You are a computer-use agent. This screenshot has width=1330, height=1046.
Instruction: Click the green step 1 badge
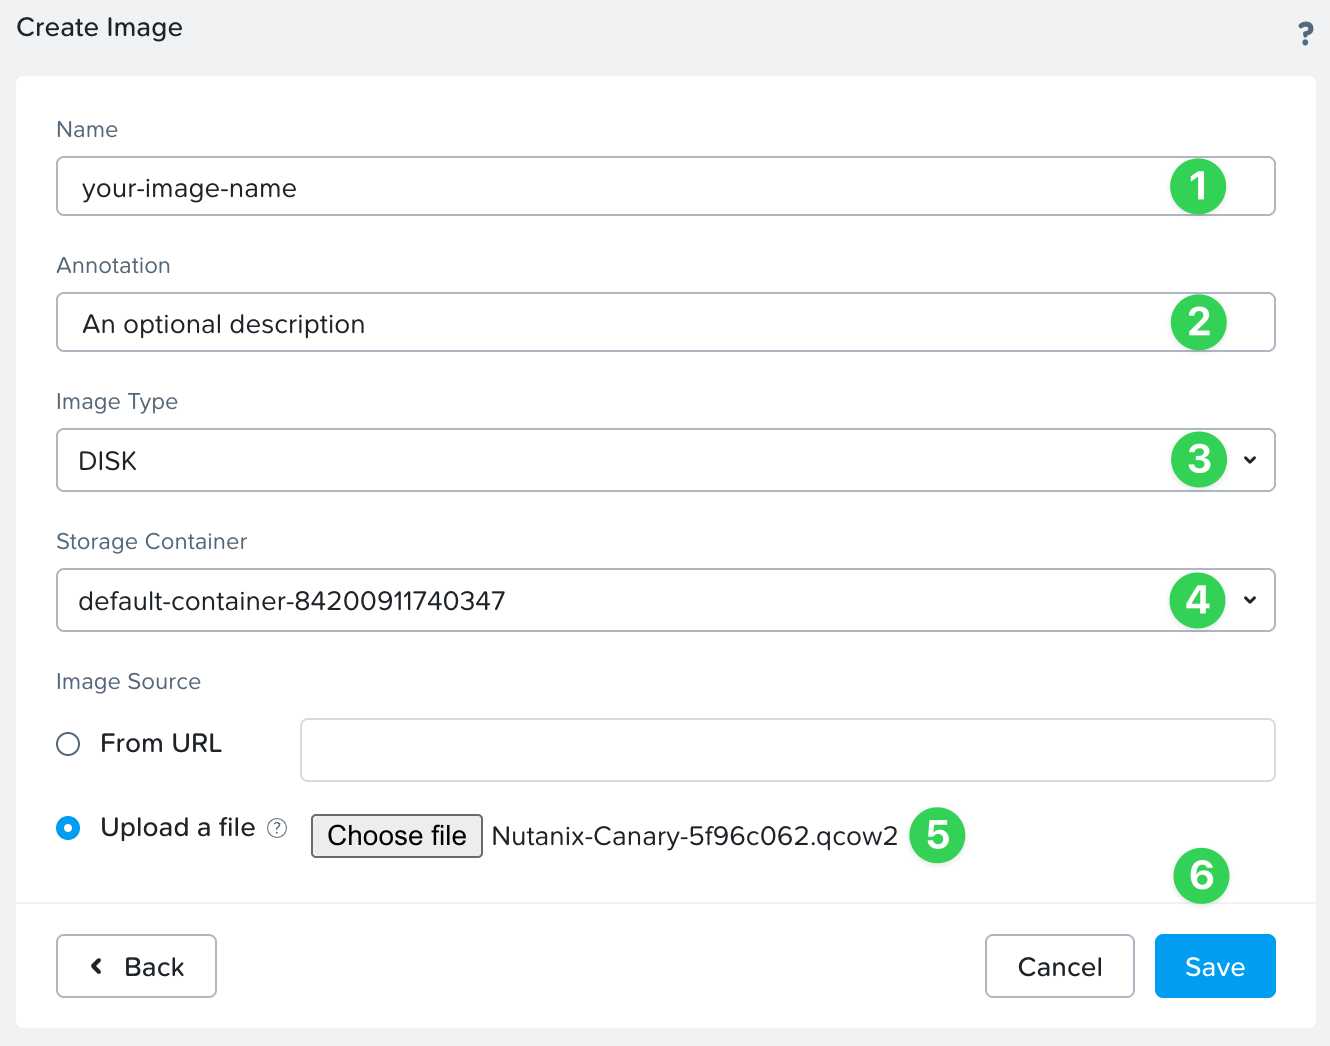click(x=1198, y=186)
